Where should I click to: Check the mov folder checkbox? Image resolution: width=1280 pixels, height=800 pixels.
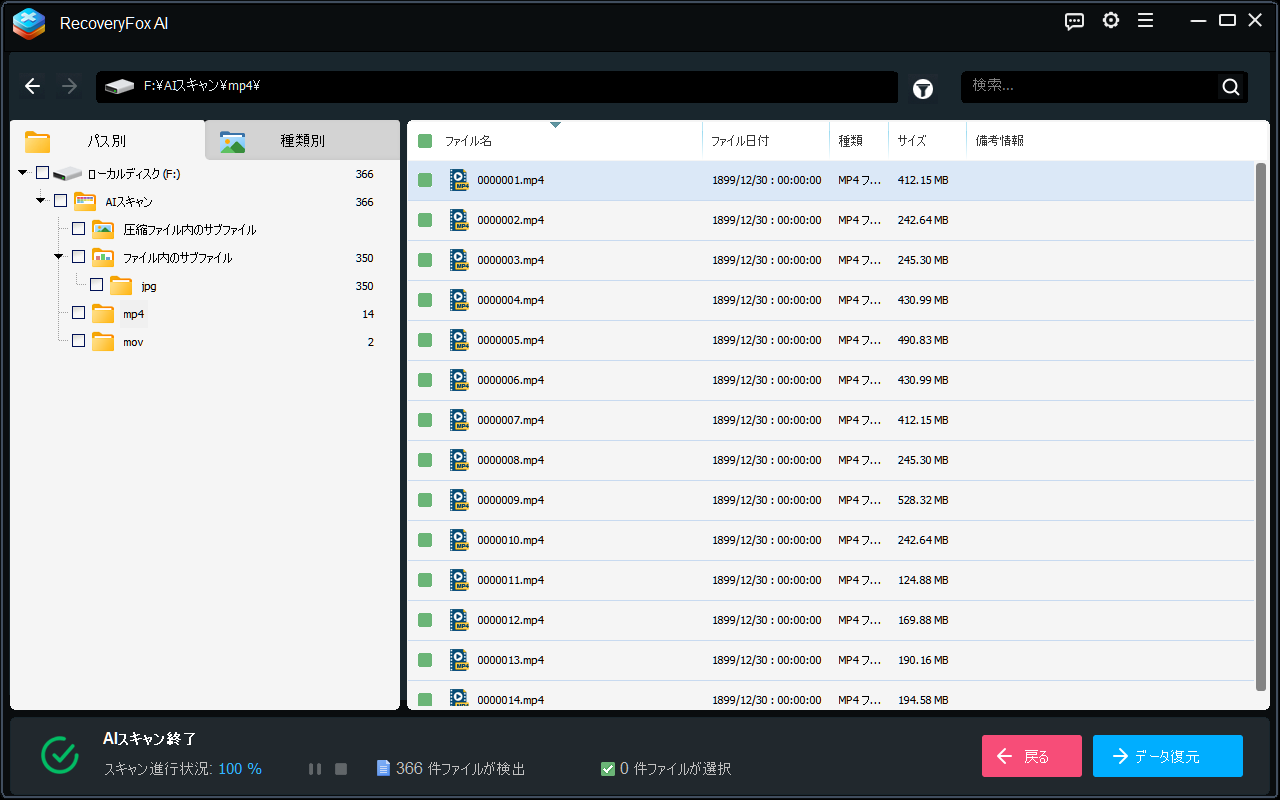point(78,341)
